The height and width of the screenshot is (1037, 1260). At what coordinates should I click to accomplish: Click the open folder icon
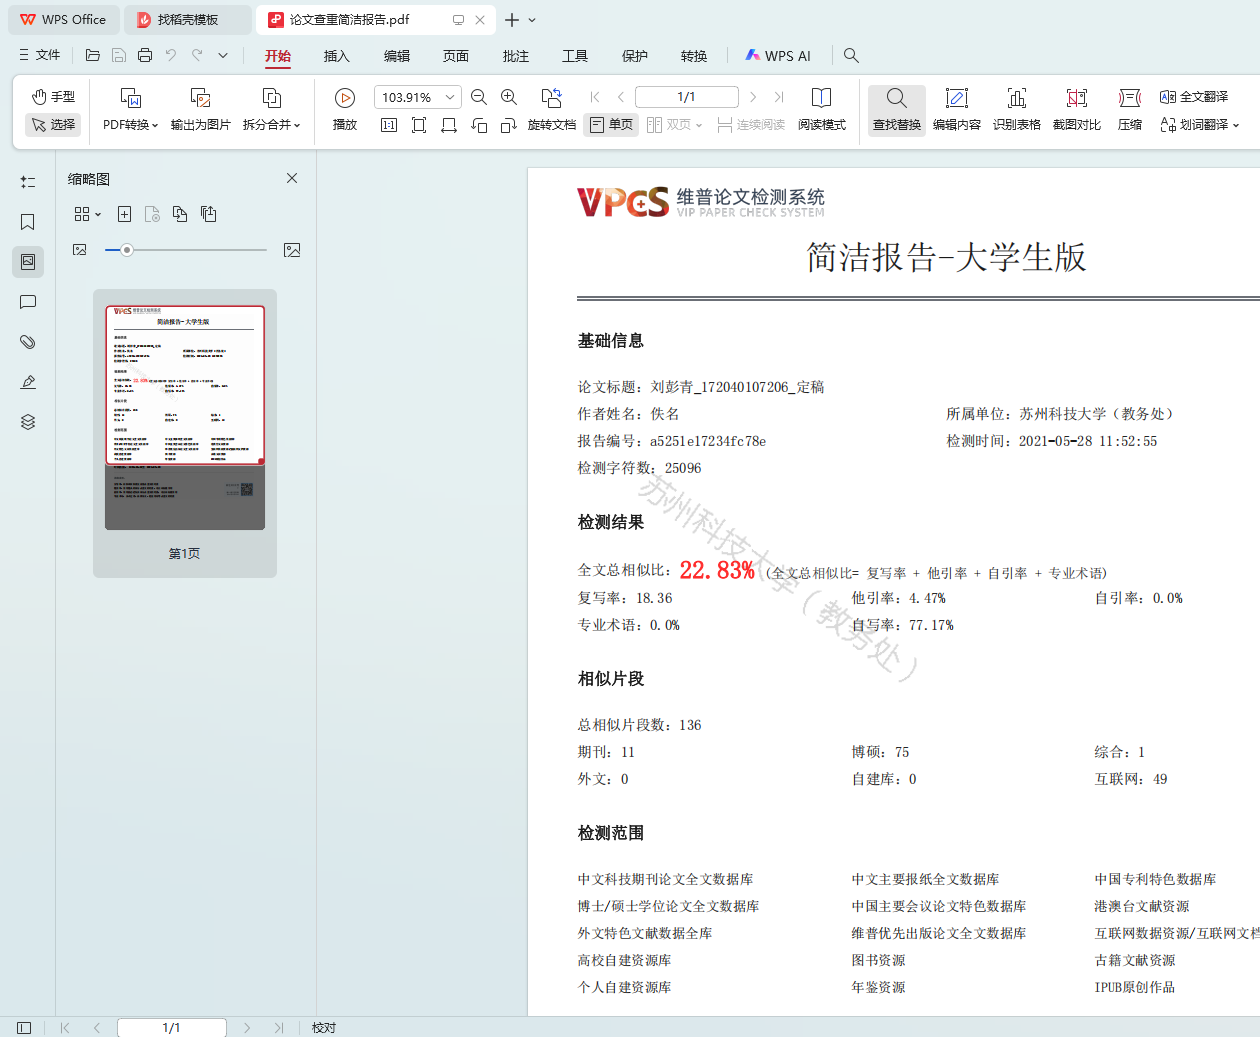coord(93,55)
